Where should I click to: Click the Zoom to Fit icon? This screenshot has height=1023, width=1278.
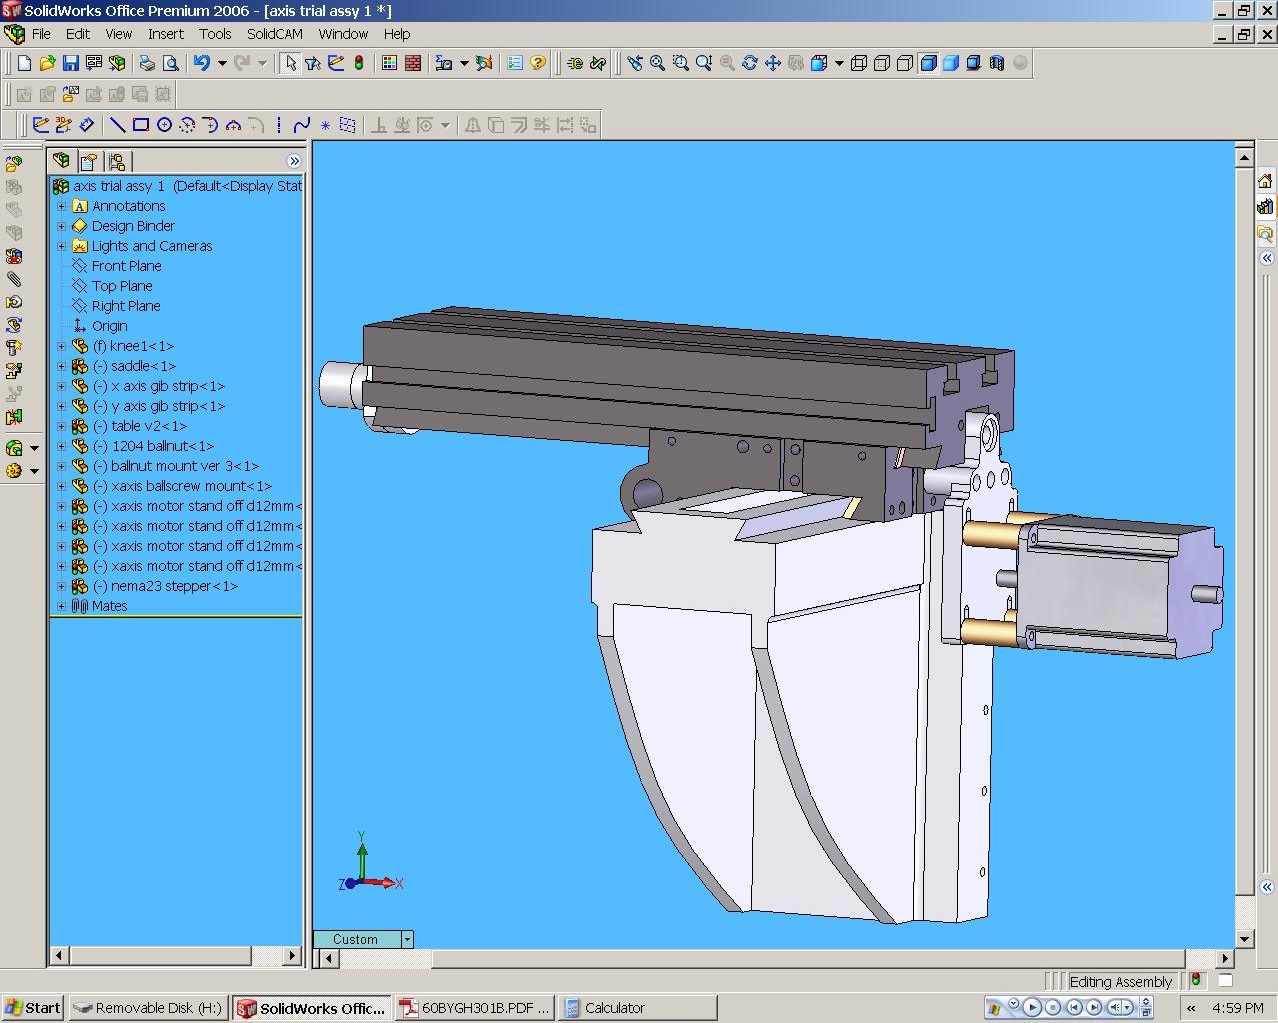pos(657,63)
